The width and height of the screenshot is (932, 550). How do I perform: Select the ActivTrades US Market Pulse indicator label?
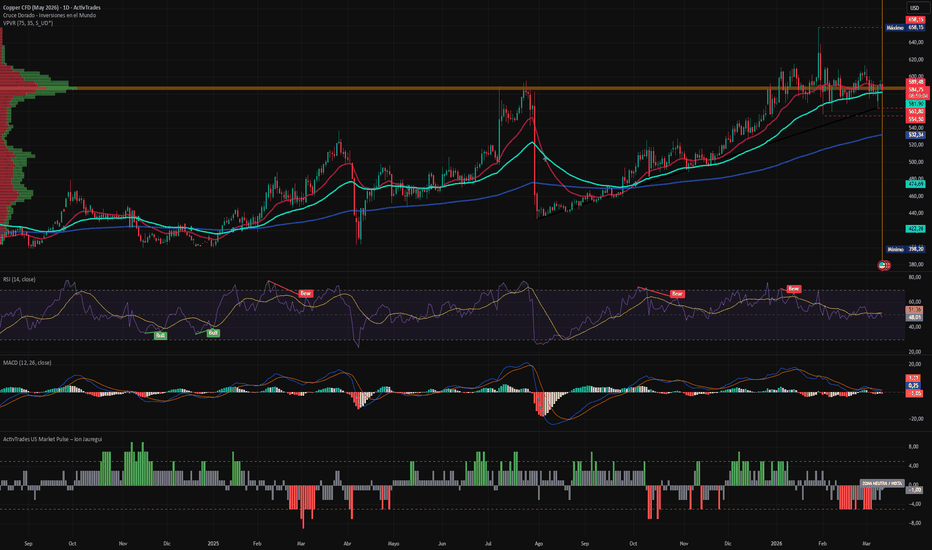pyautogui.click(x=52, y=439)
